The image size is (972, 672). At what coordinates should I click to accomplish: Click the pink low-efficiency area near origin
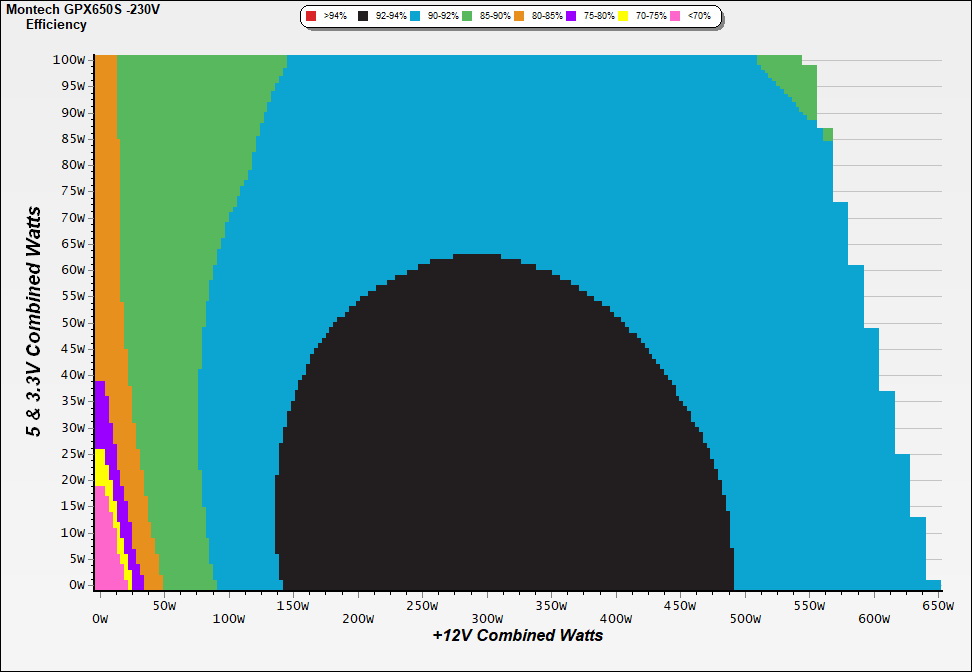105,550
